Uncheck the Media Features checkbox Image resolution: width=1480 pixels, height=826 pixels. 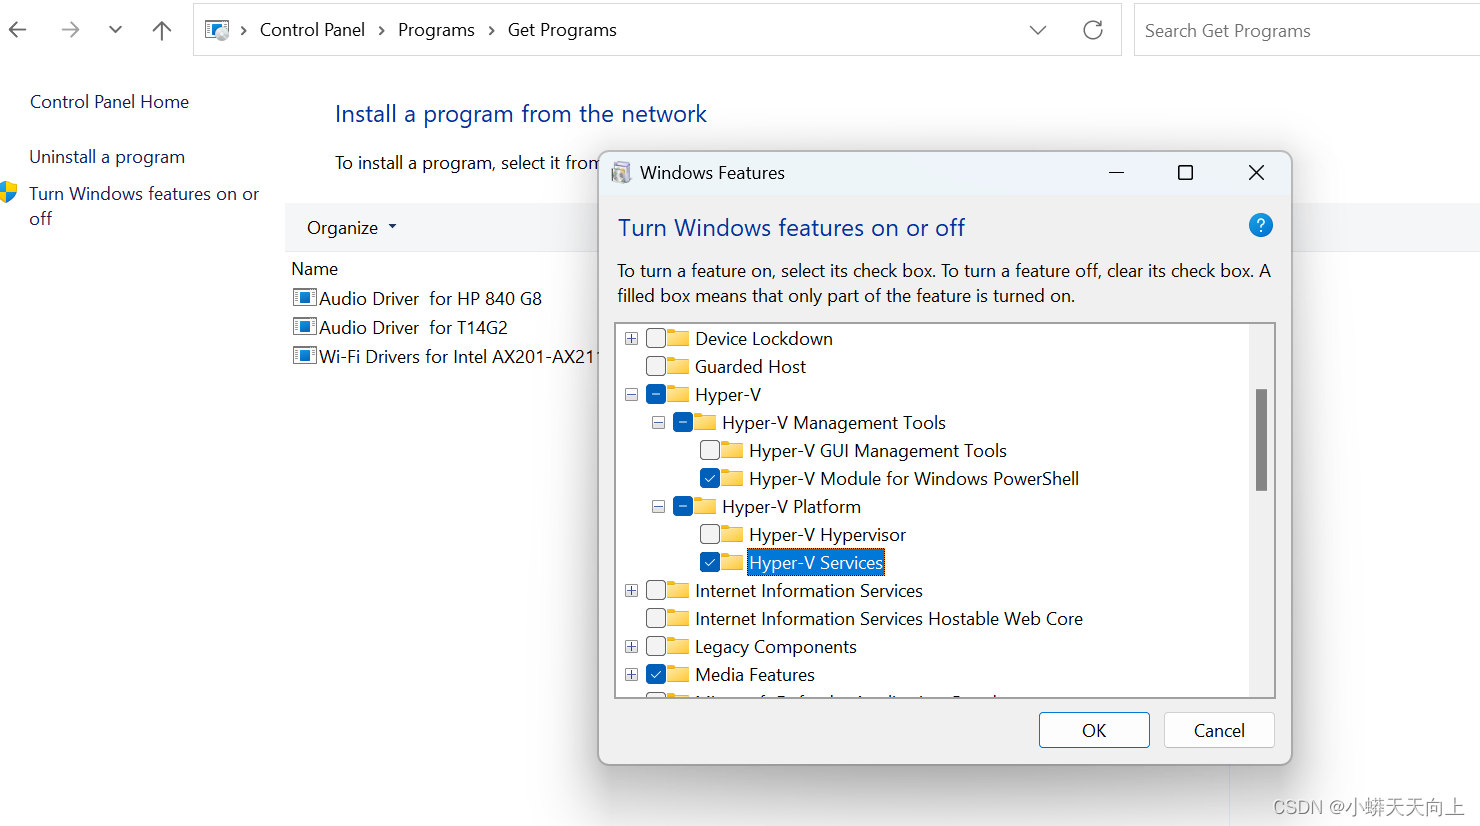[656, 674]
